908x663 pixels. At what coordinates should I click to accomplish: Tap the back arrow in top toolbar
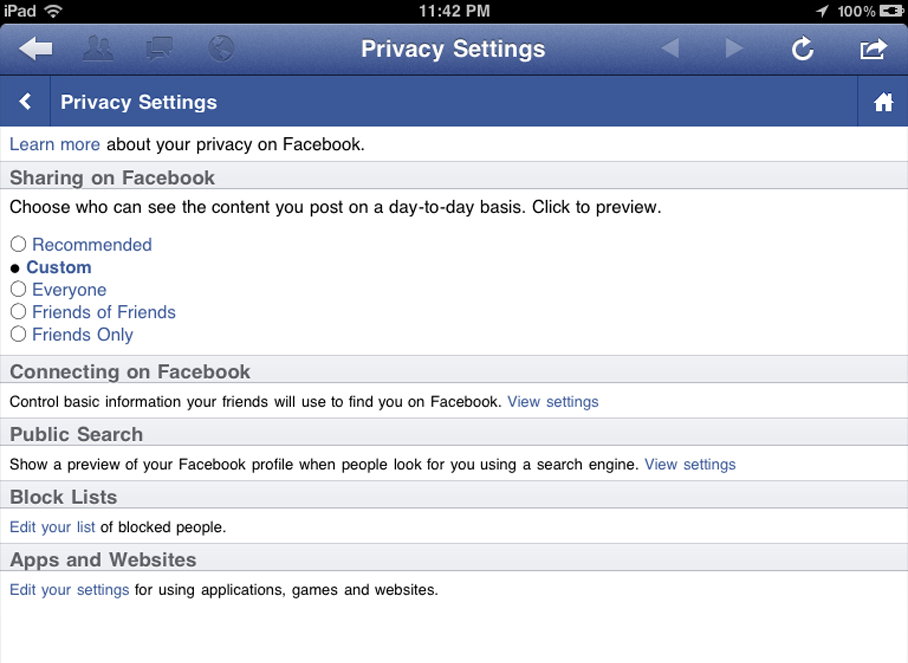pos(36,49)
